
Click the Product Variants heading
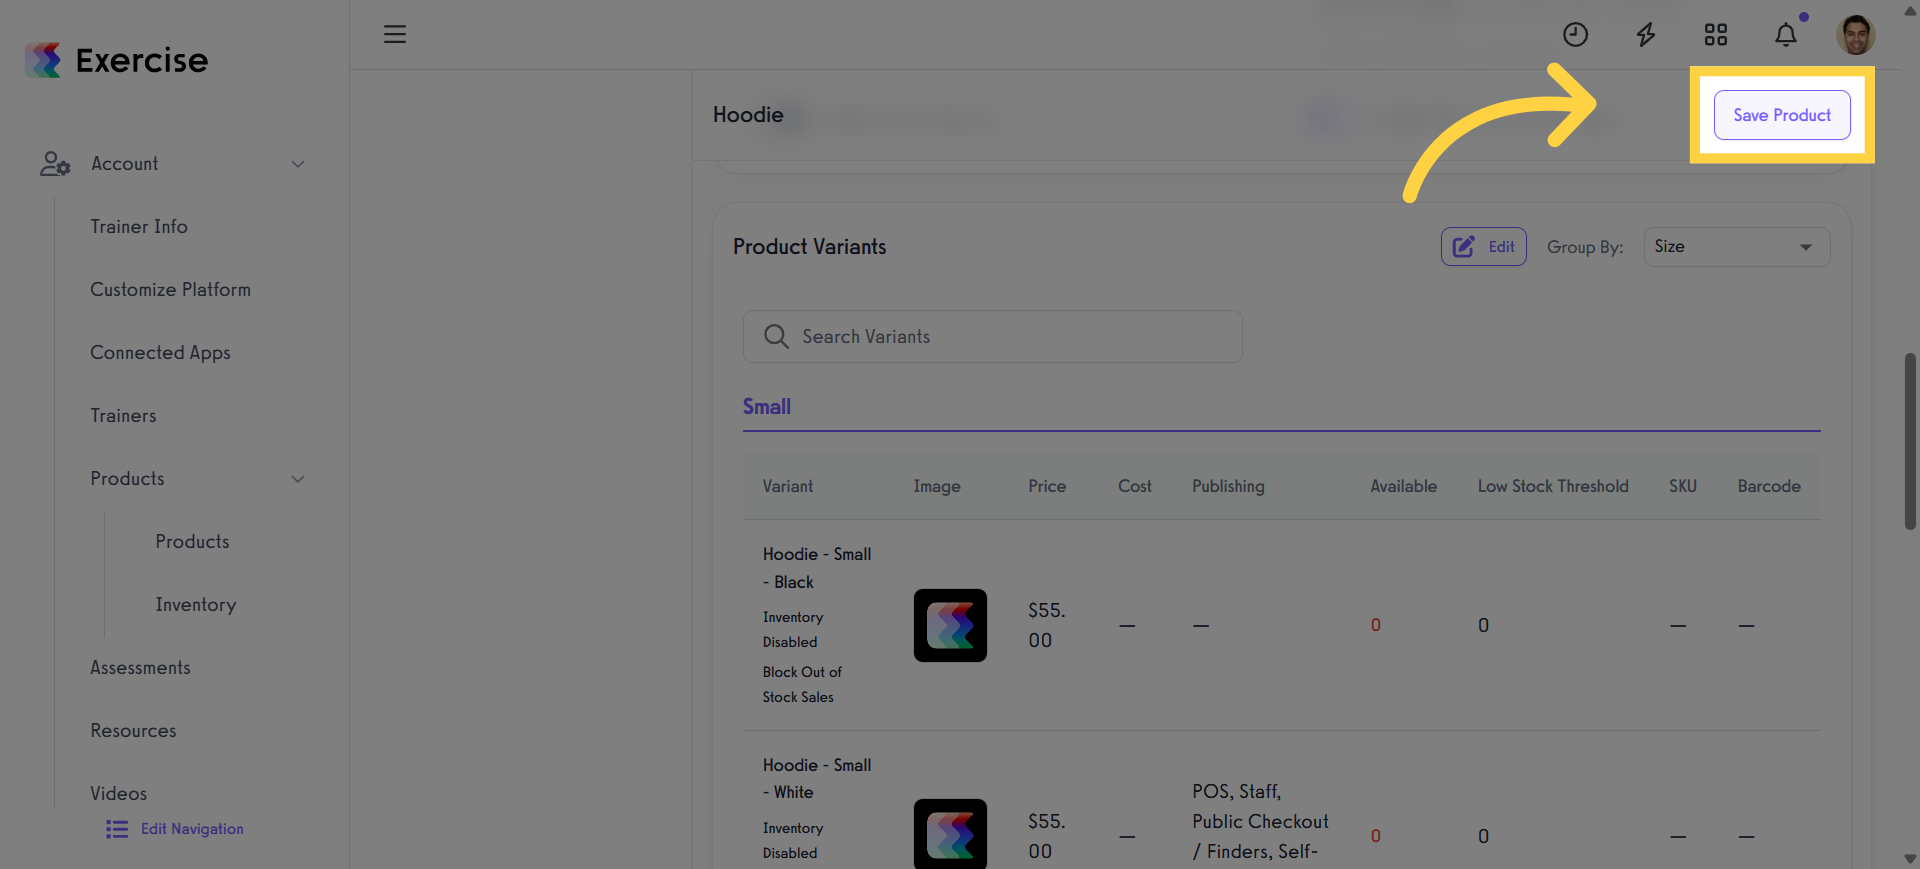(x=810, y=247)
